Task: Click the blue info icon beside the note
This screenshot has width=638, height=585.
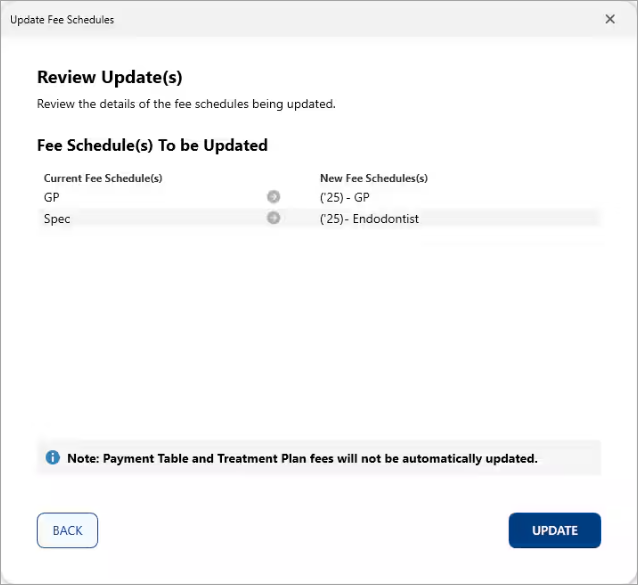Action: pos(53,458)
